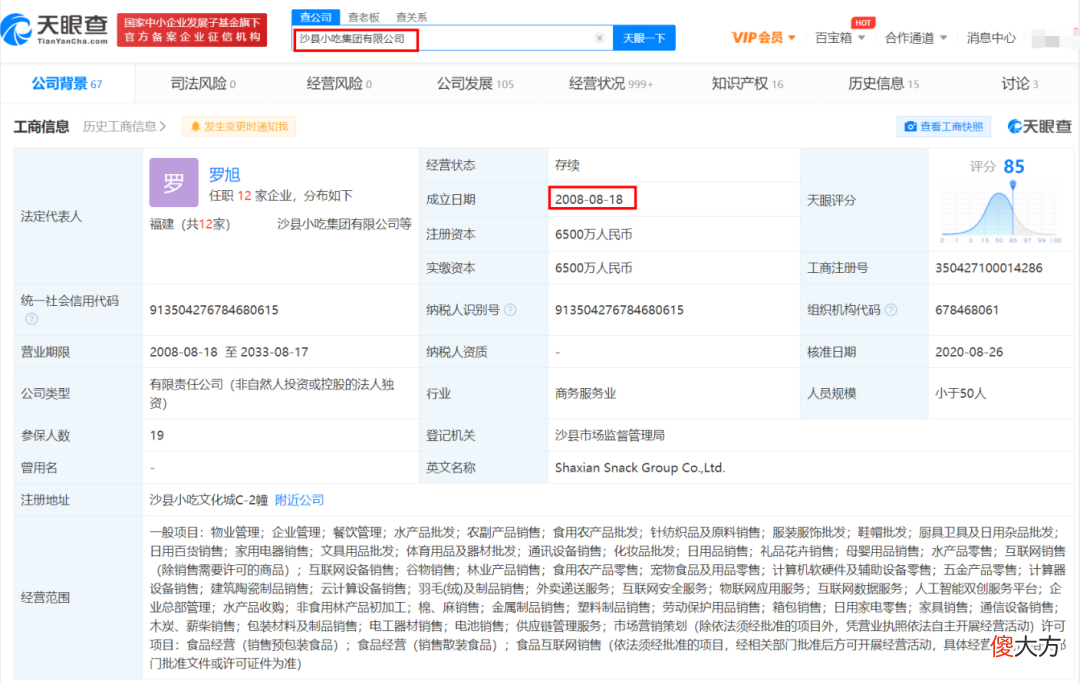Click the 天眼一下 search button
The image size is (1080, 684).
[x=644, y=39]
